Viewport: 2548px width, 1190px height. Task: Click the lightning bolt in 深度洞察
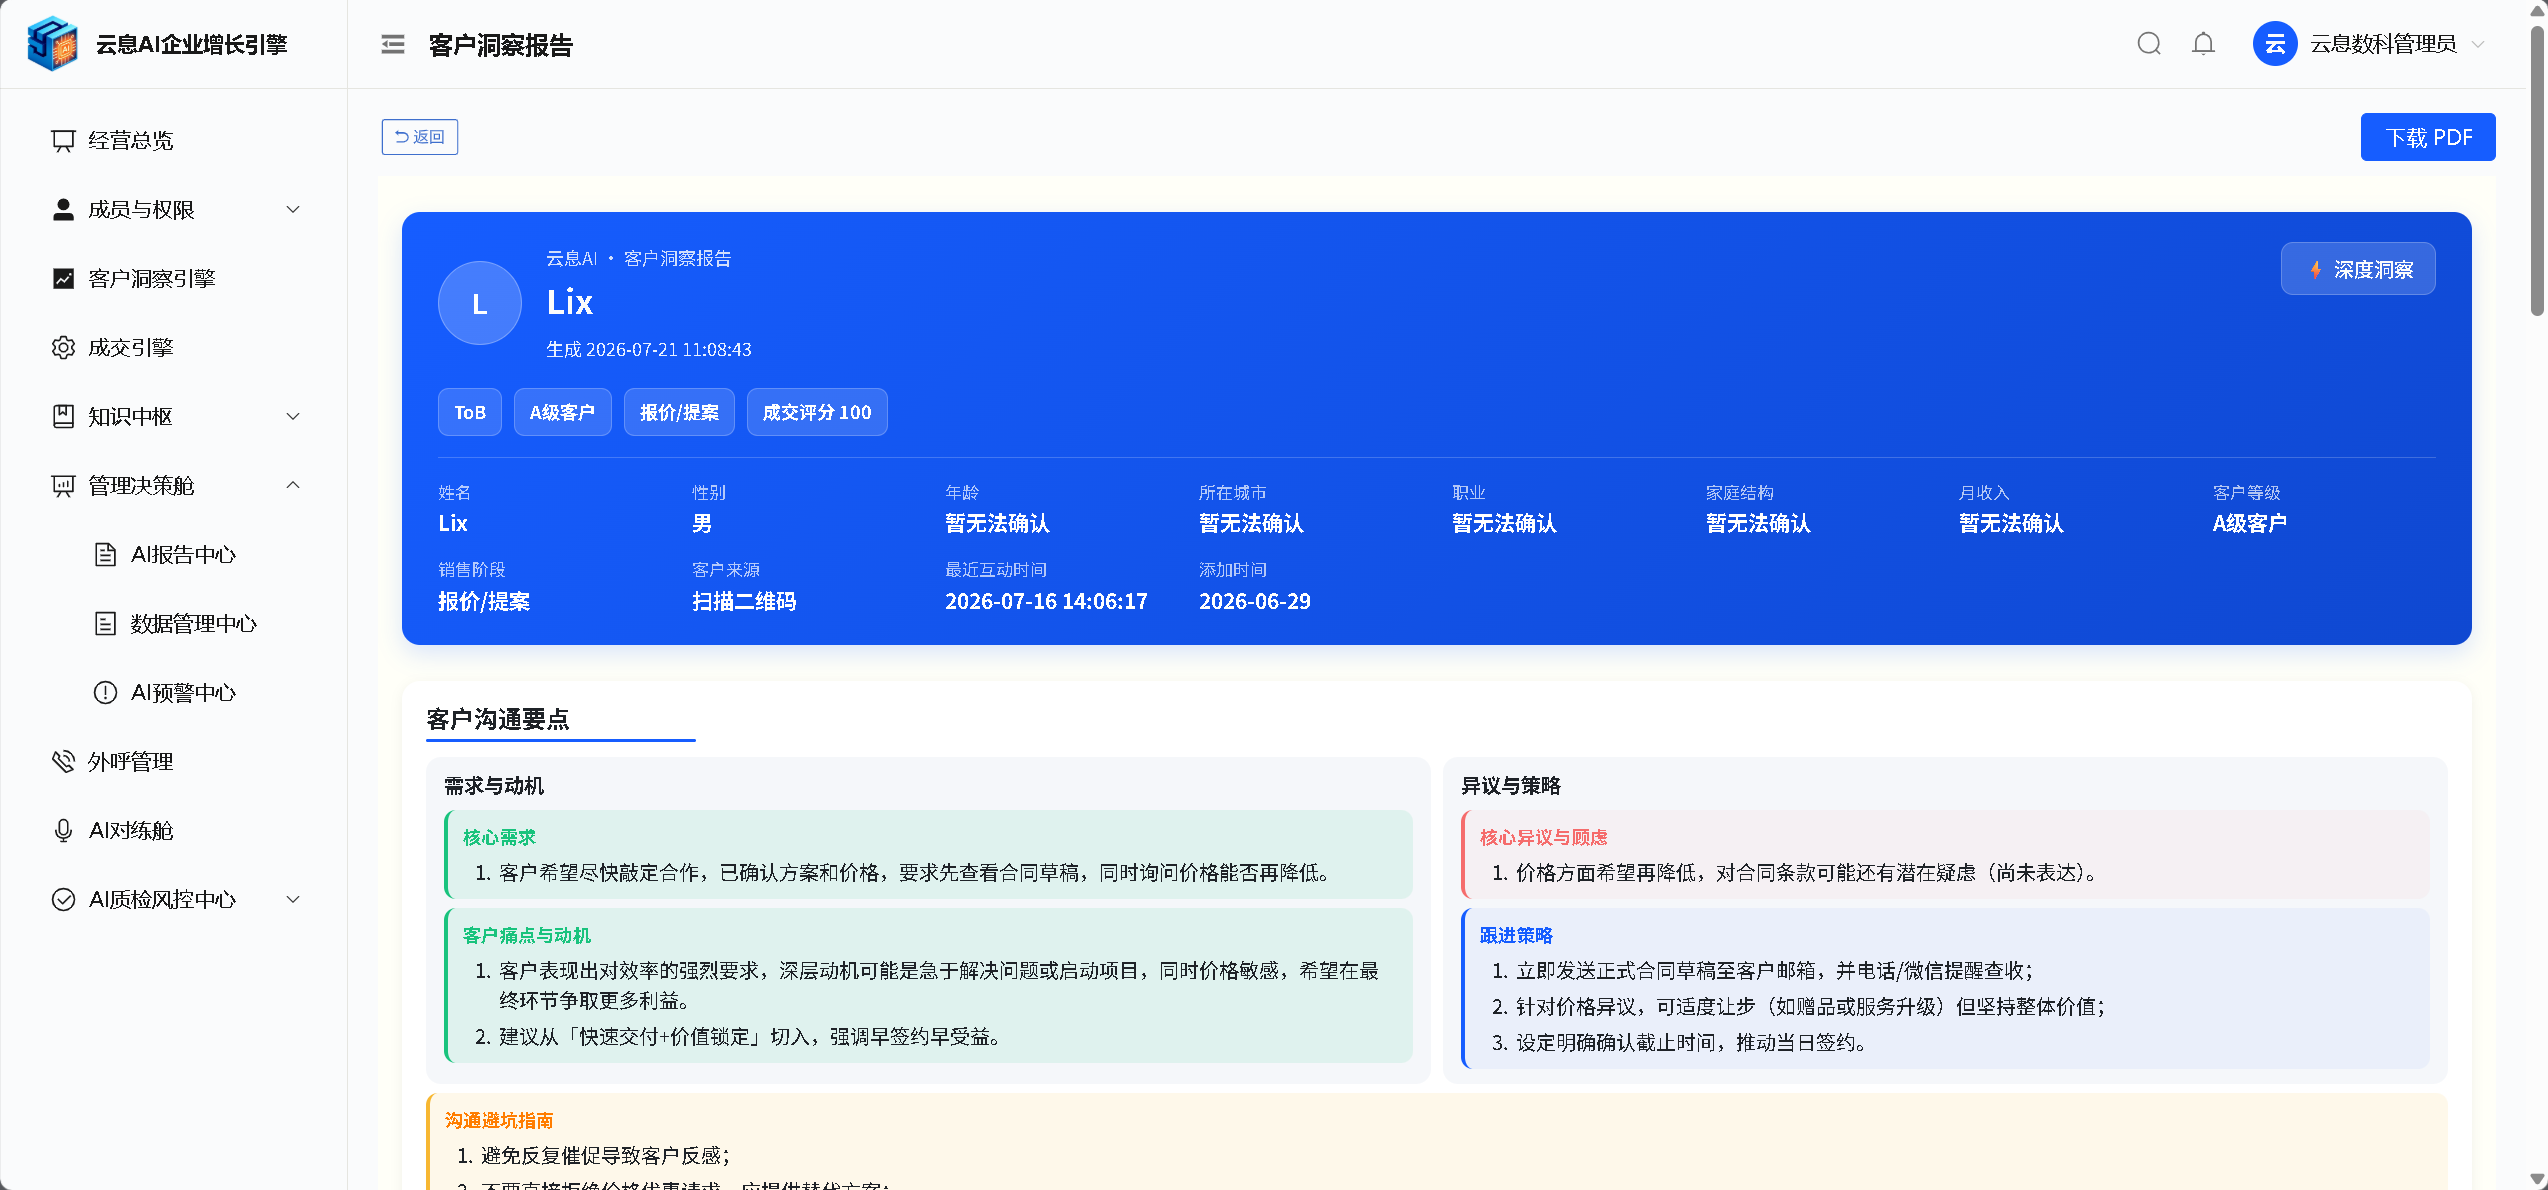coord(2315,270)
